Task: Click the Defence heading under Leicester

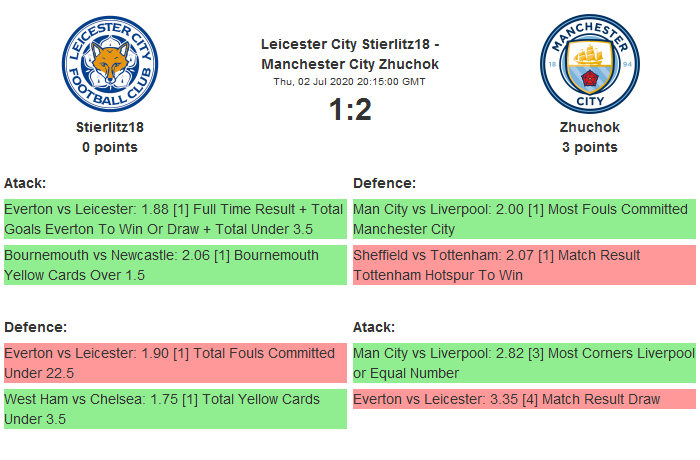Action: click(x=35, y=327)
